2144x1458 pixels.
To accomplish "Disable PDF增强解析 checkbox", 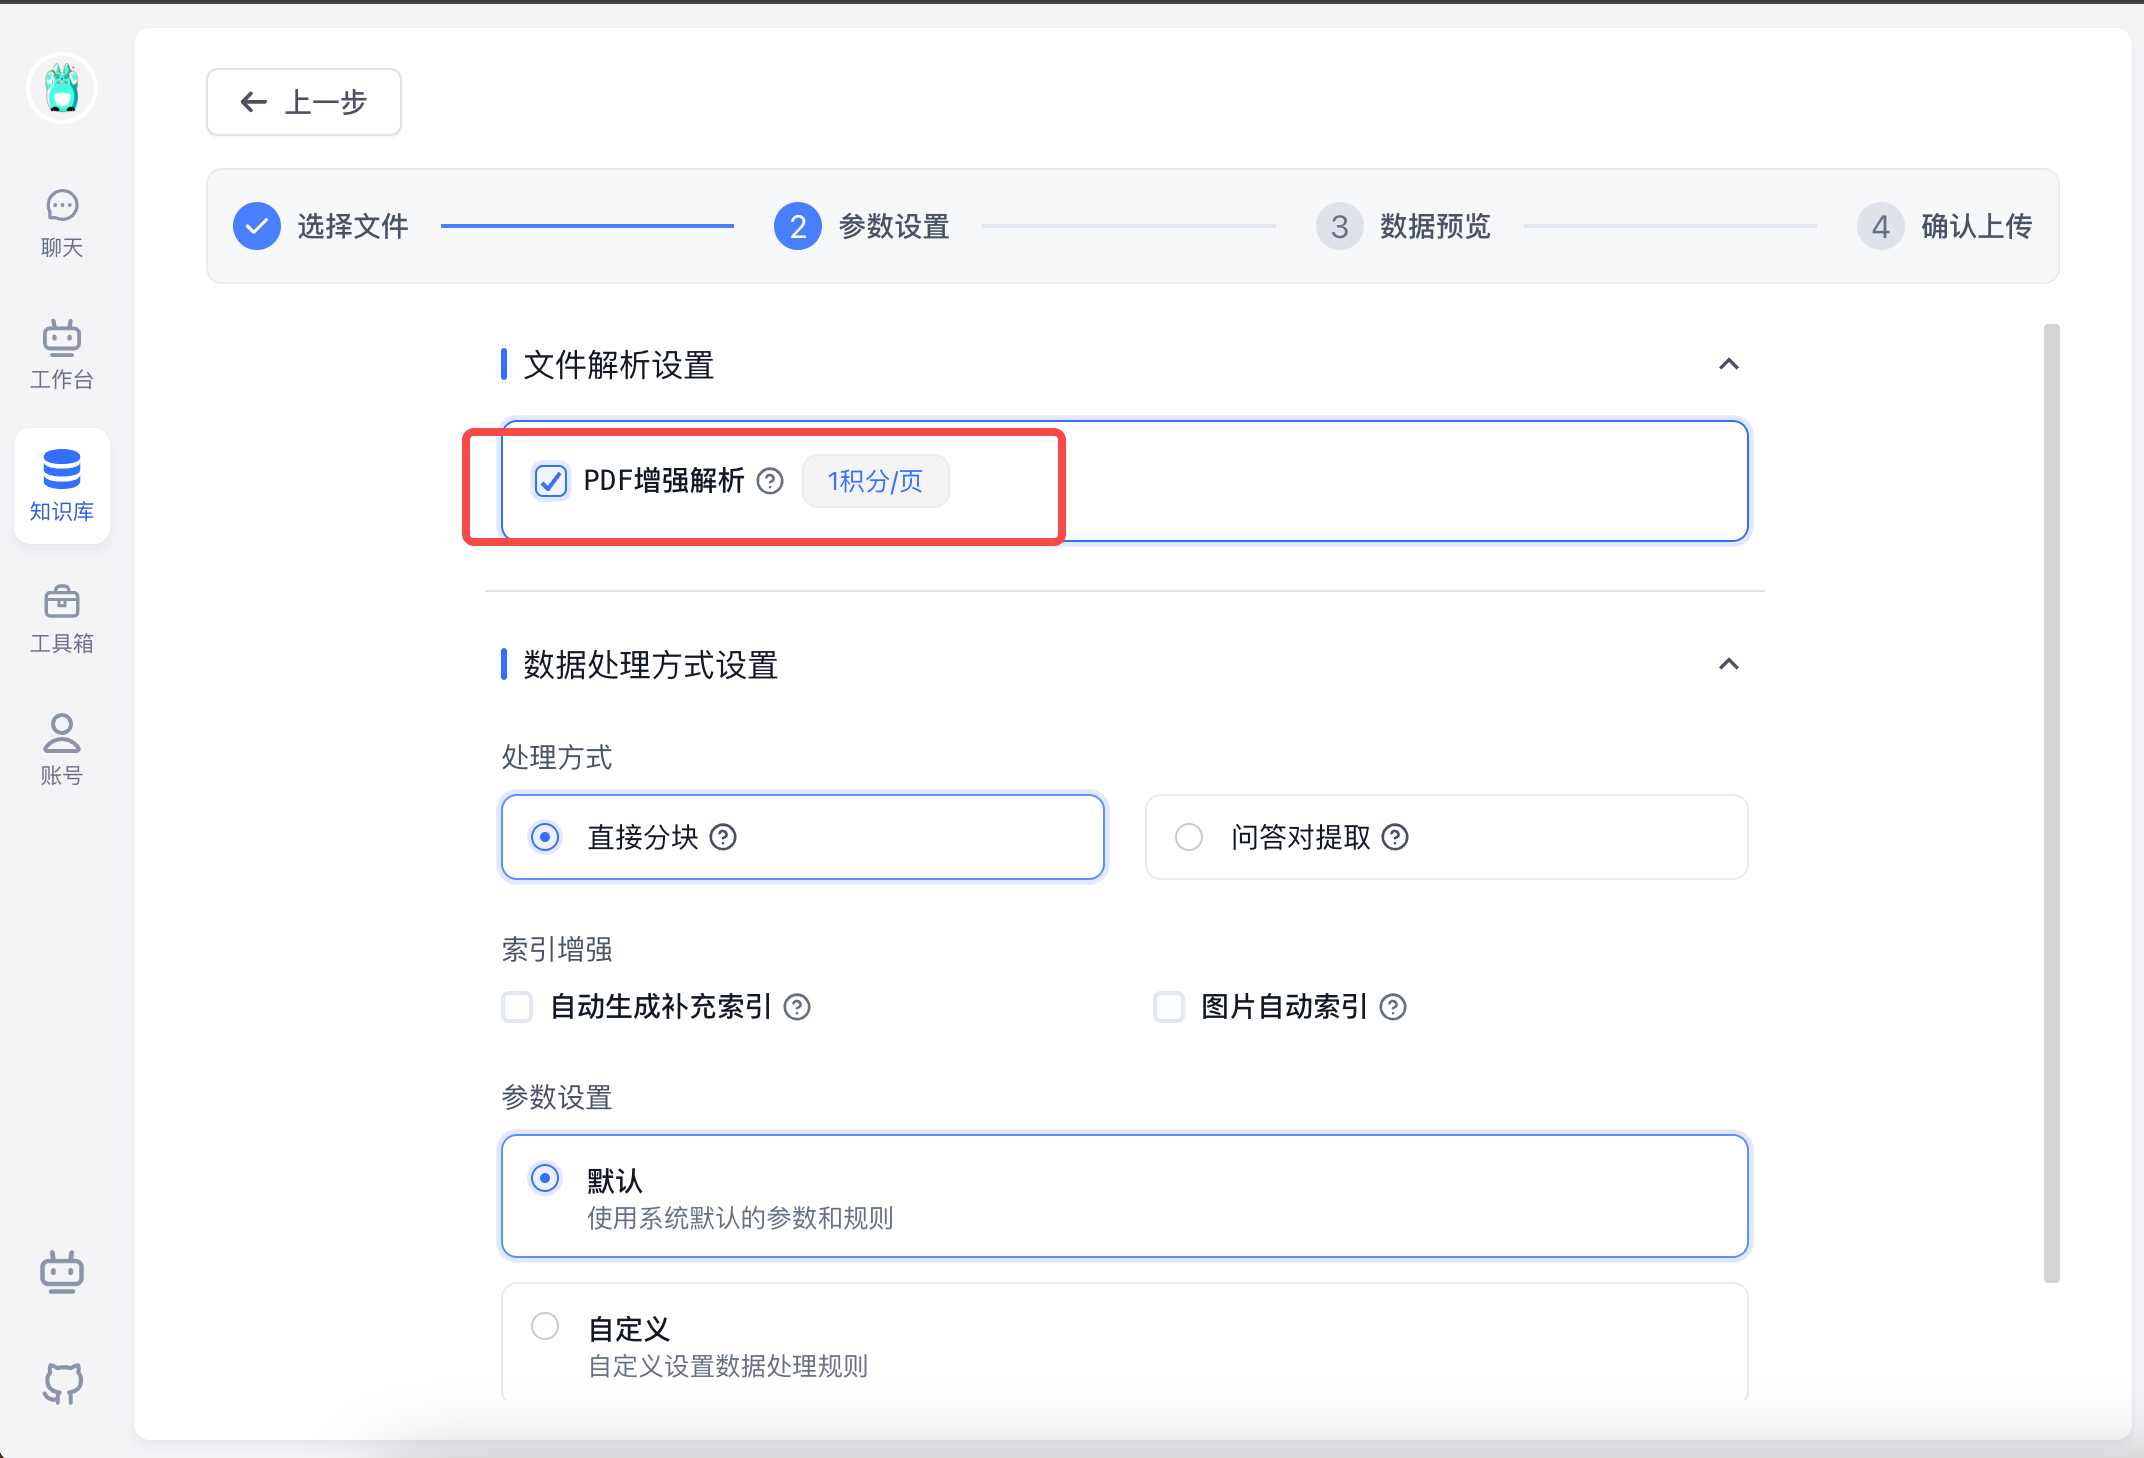I will [x=550, y=481].
